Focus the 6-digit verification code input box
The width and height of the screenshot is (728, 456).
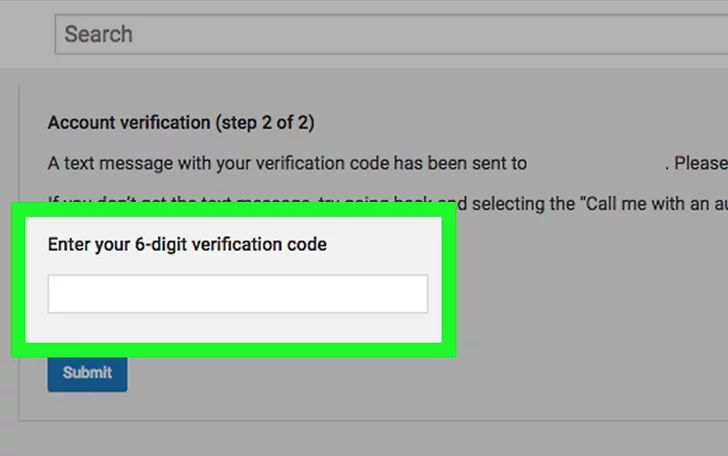click(238, 294)
